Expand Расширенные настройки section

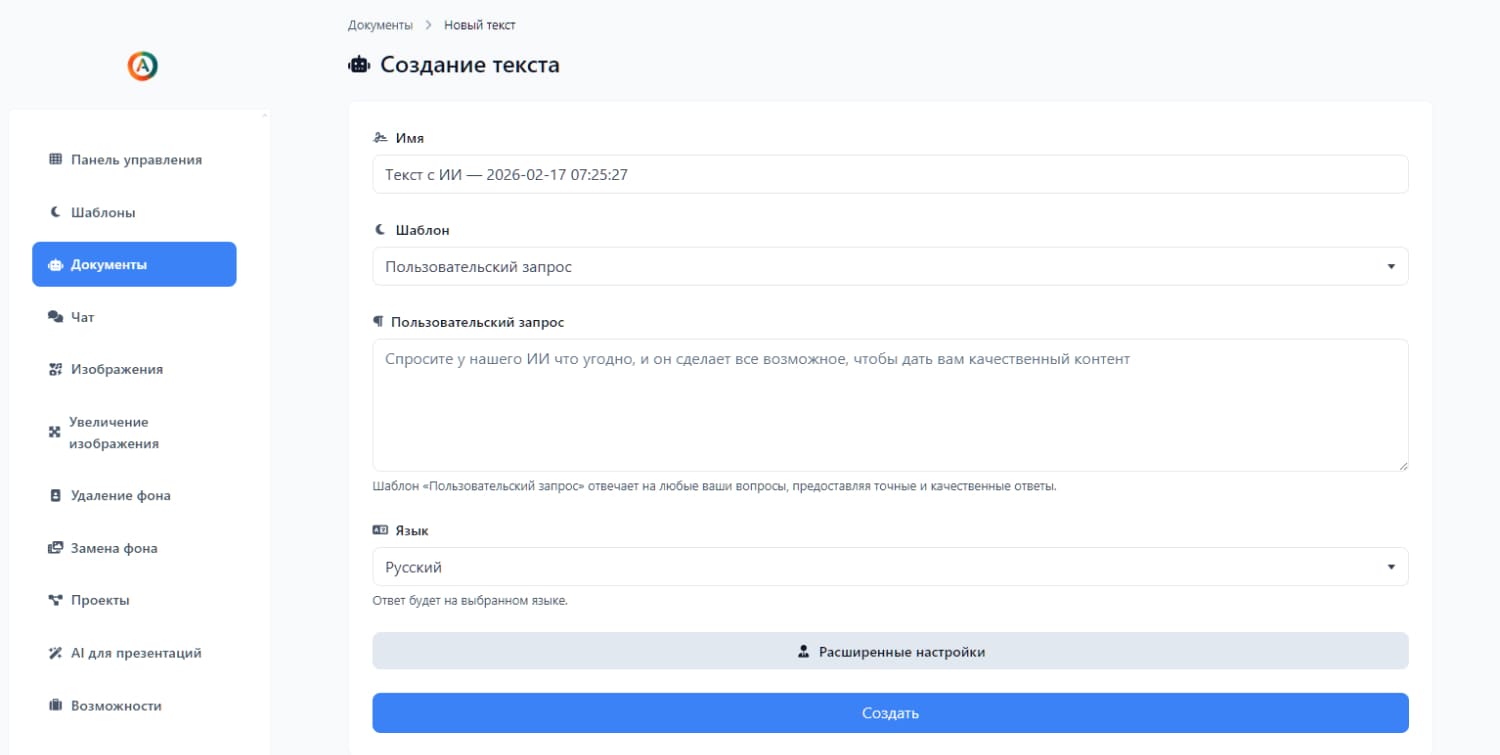889,652
